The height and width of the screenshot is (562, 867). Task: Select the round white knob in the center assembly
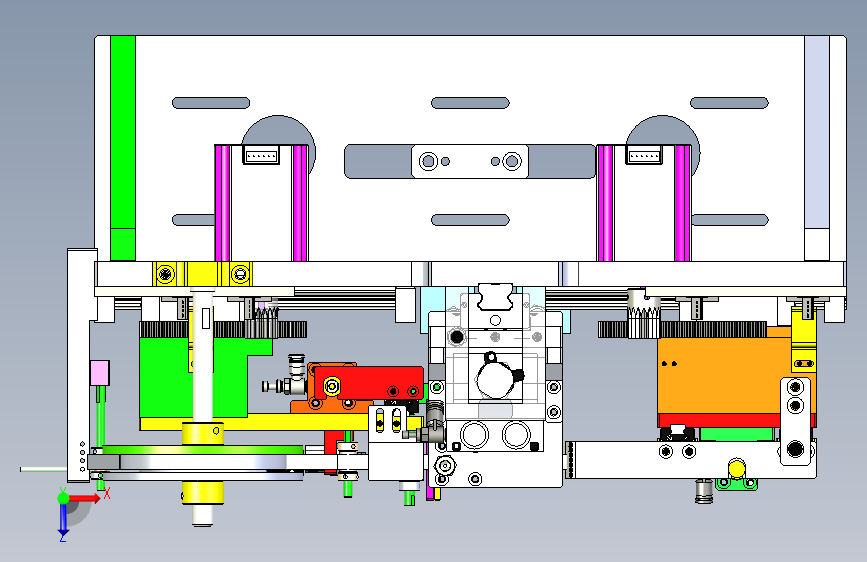495,379
